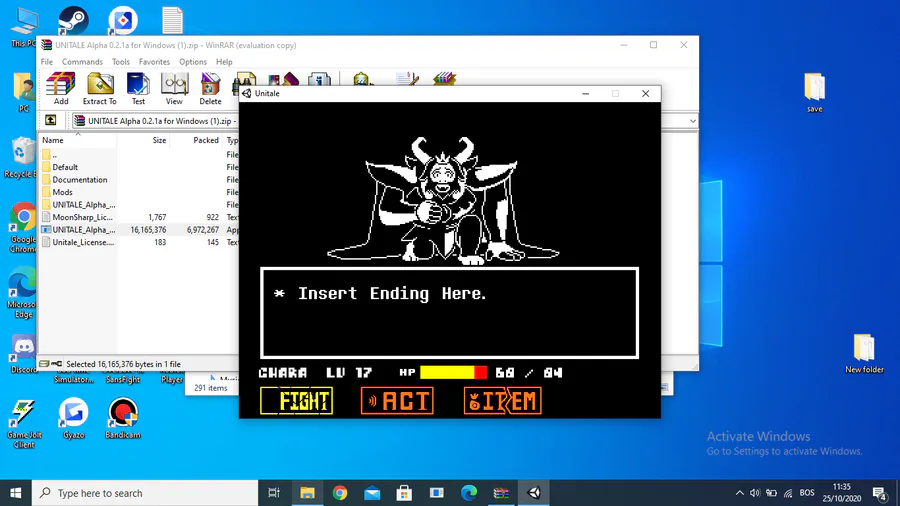Viewport: 900px width, 506px height.
Task: Open the Favorites menu in WinRAR
Action: (154, 62)
